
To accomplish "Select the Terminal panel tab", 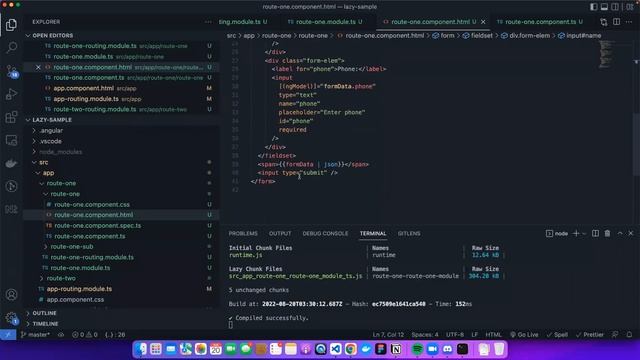I will click(373, 233).
